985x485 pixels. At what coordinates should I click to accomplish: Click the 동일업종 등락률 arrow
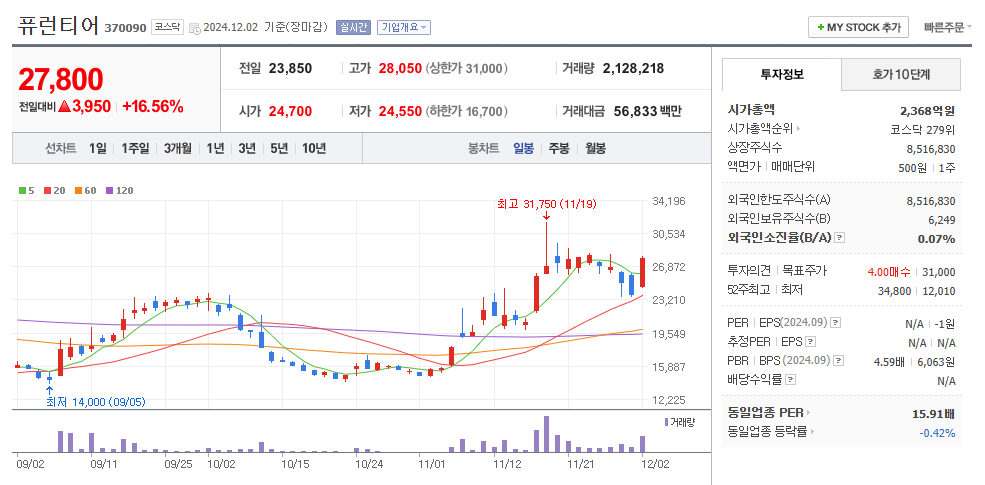tap(812, 432)
